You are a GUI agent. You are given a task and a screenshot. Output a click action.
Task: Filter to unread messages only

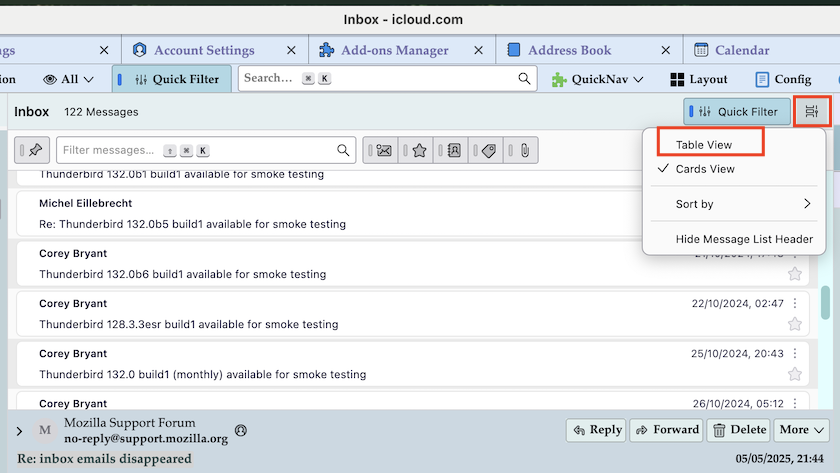pyautogui.click(x=380, y=151)
